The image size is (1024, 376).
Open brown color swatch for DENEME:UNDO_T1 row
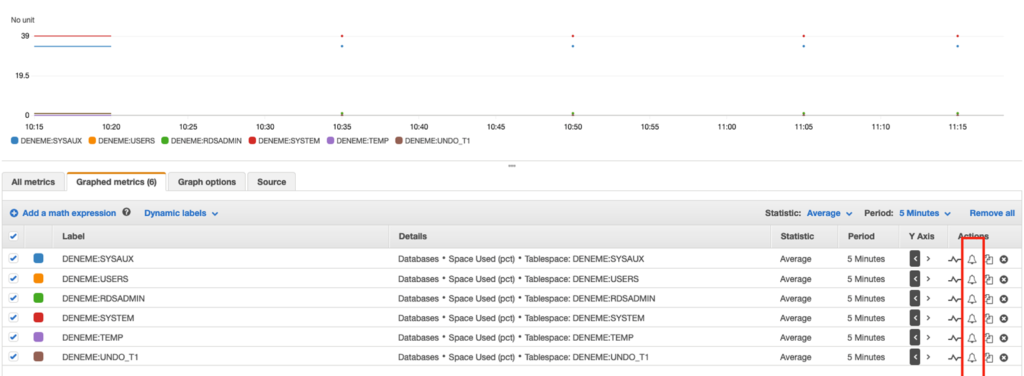[39, 356]
